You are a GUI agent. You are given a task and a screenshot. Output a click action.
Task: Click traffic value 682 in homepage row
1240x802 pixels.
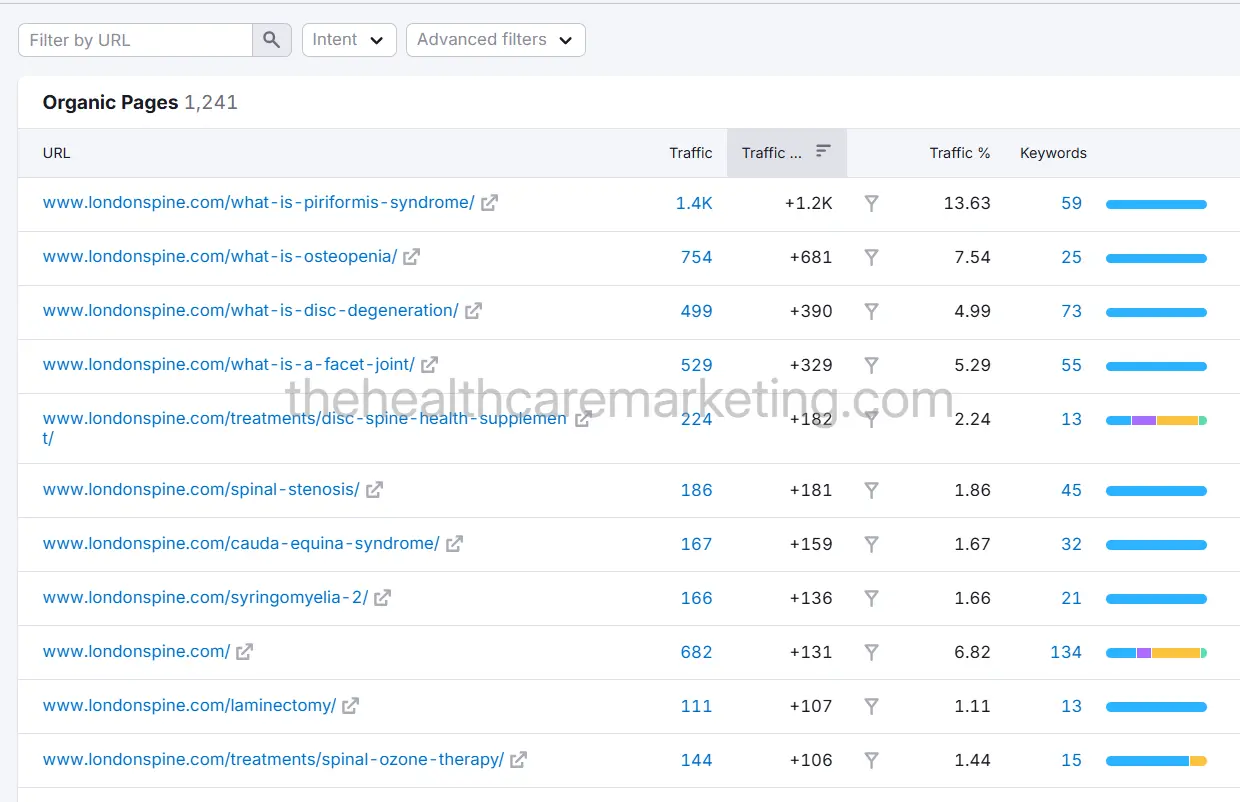click(696, 652)
